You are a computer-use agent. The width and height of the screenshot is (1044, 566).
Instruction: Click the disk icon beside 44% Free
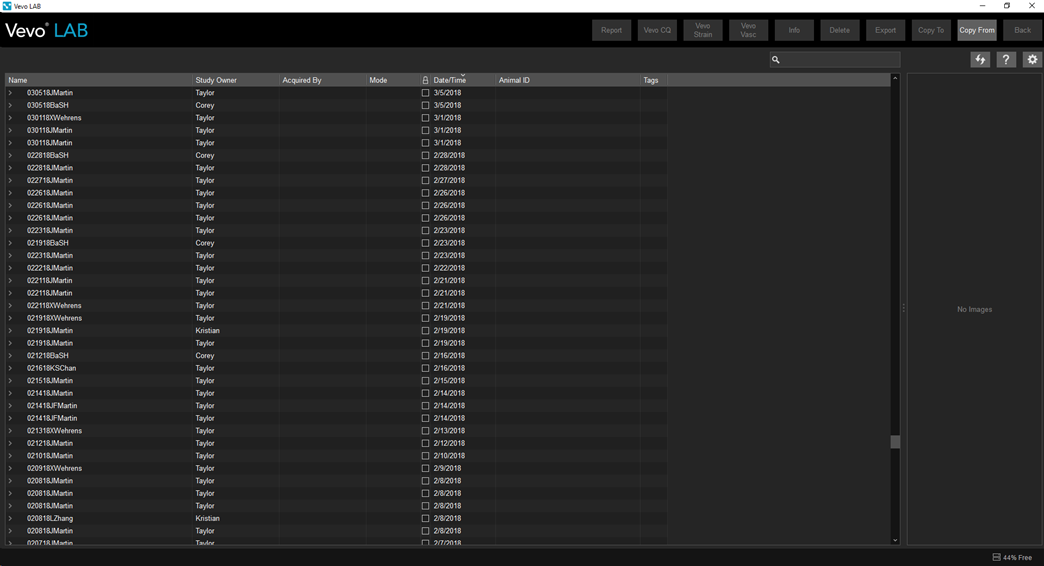tap(997, 557)
